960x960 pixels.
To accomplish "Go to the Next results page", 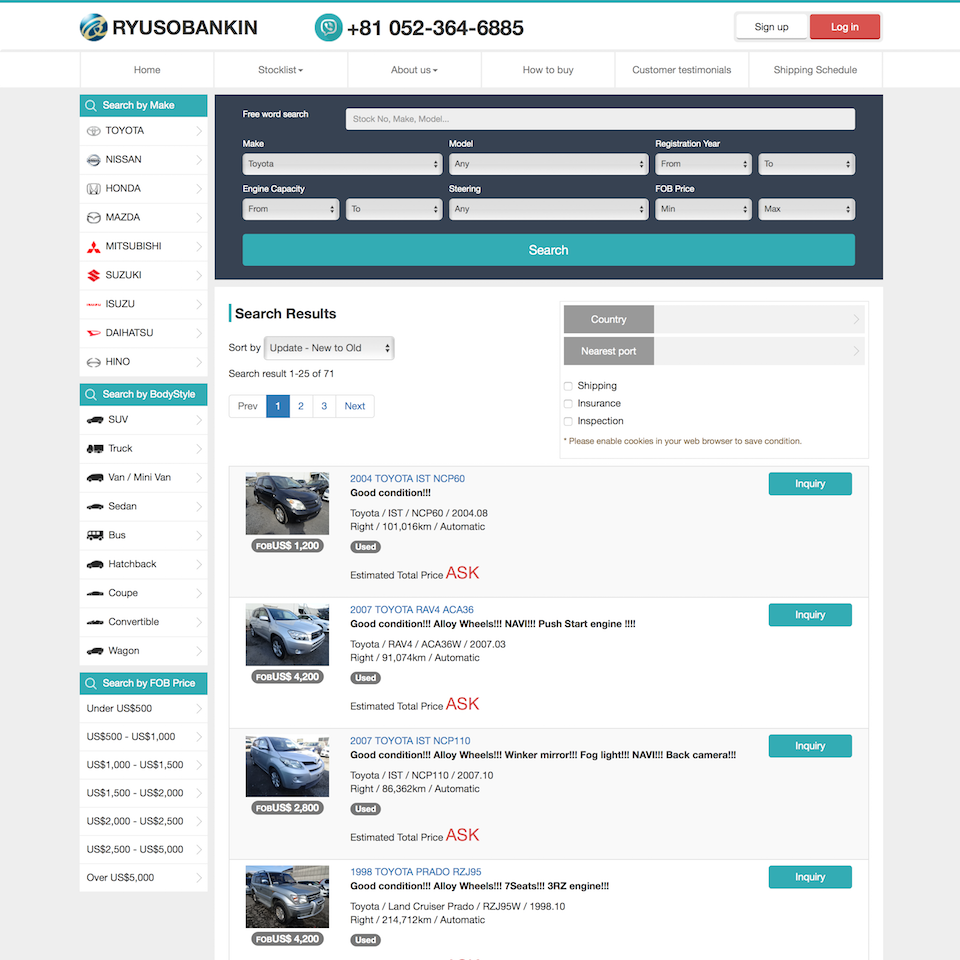I will click(x=354, y=406).
